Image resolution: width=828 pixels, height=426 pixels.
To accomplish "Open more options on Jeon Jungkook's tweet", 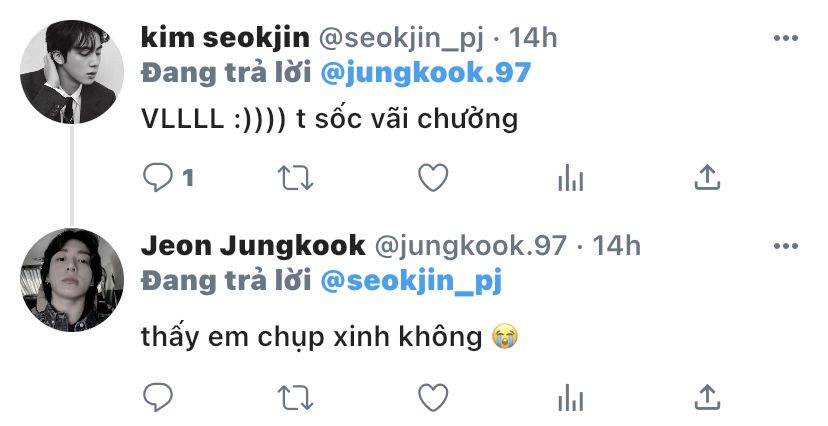I will (x=786, y=245).
